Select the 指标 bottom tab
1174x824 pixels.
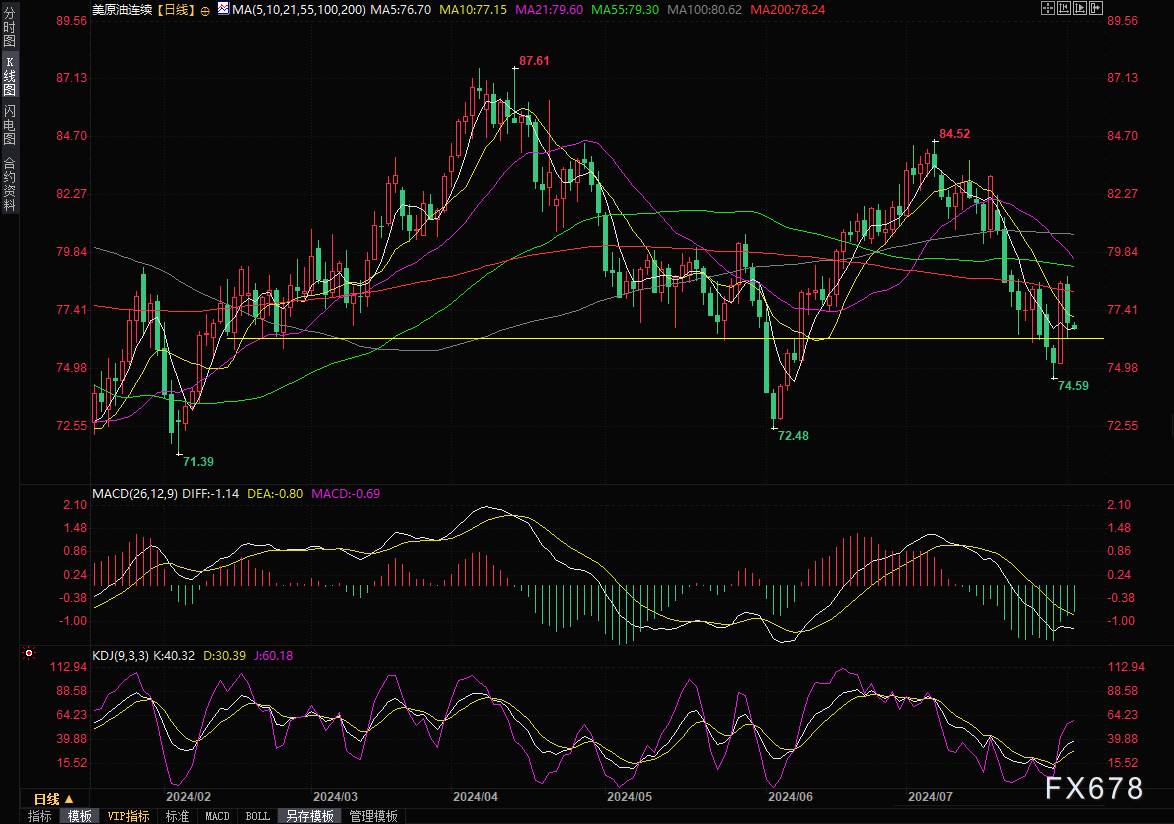[40, 816]
